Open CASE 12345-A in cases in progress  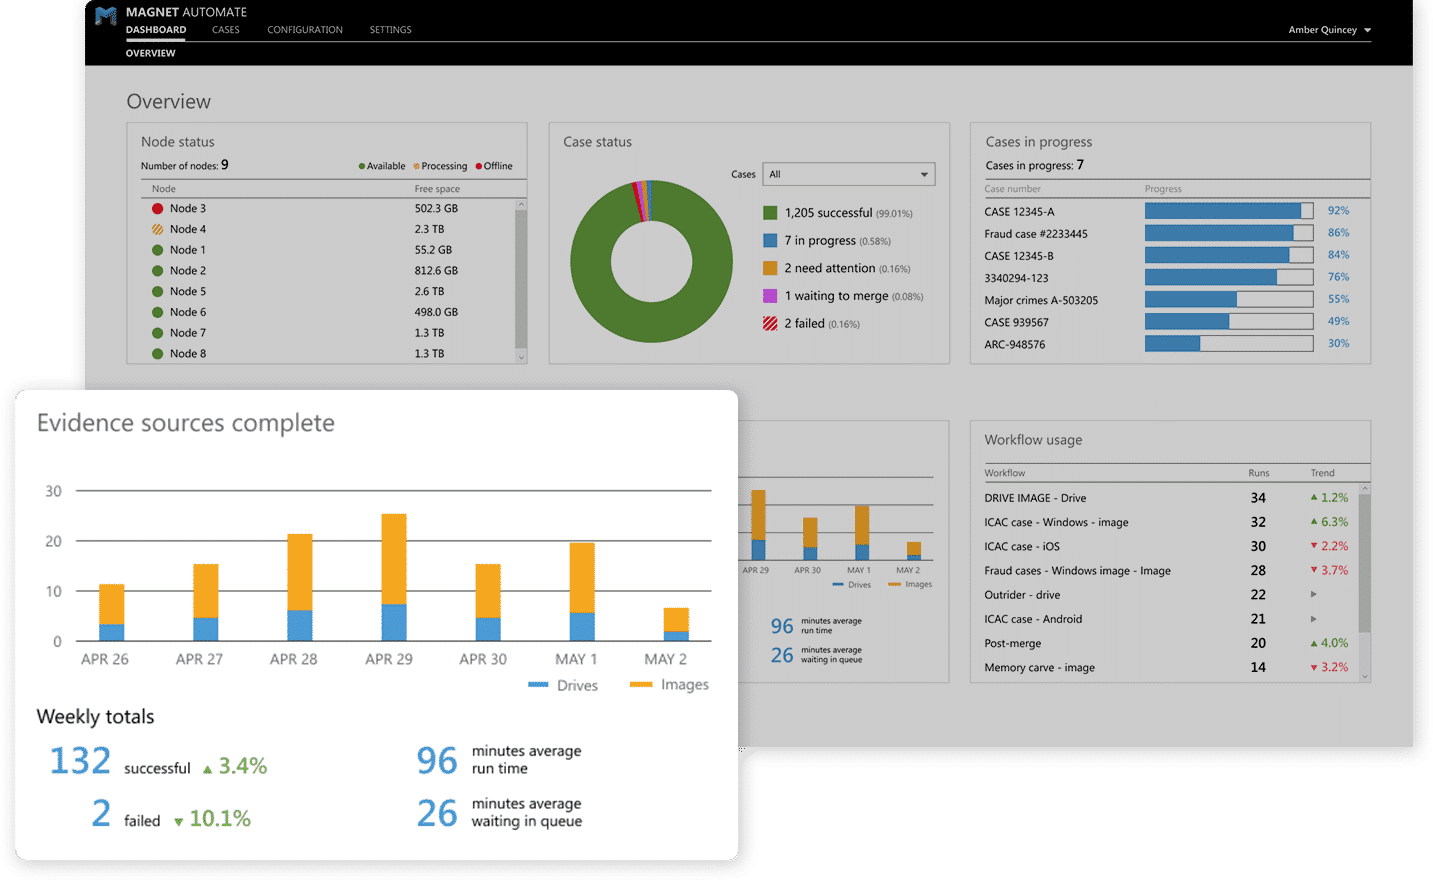[x=1019, y=212]
